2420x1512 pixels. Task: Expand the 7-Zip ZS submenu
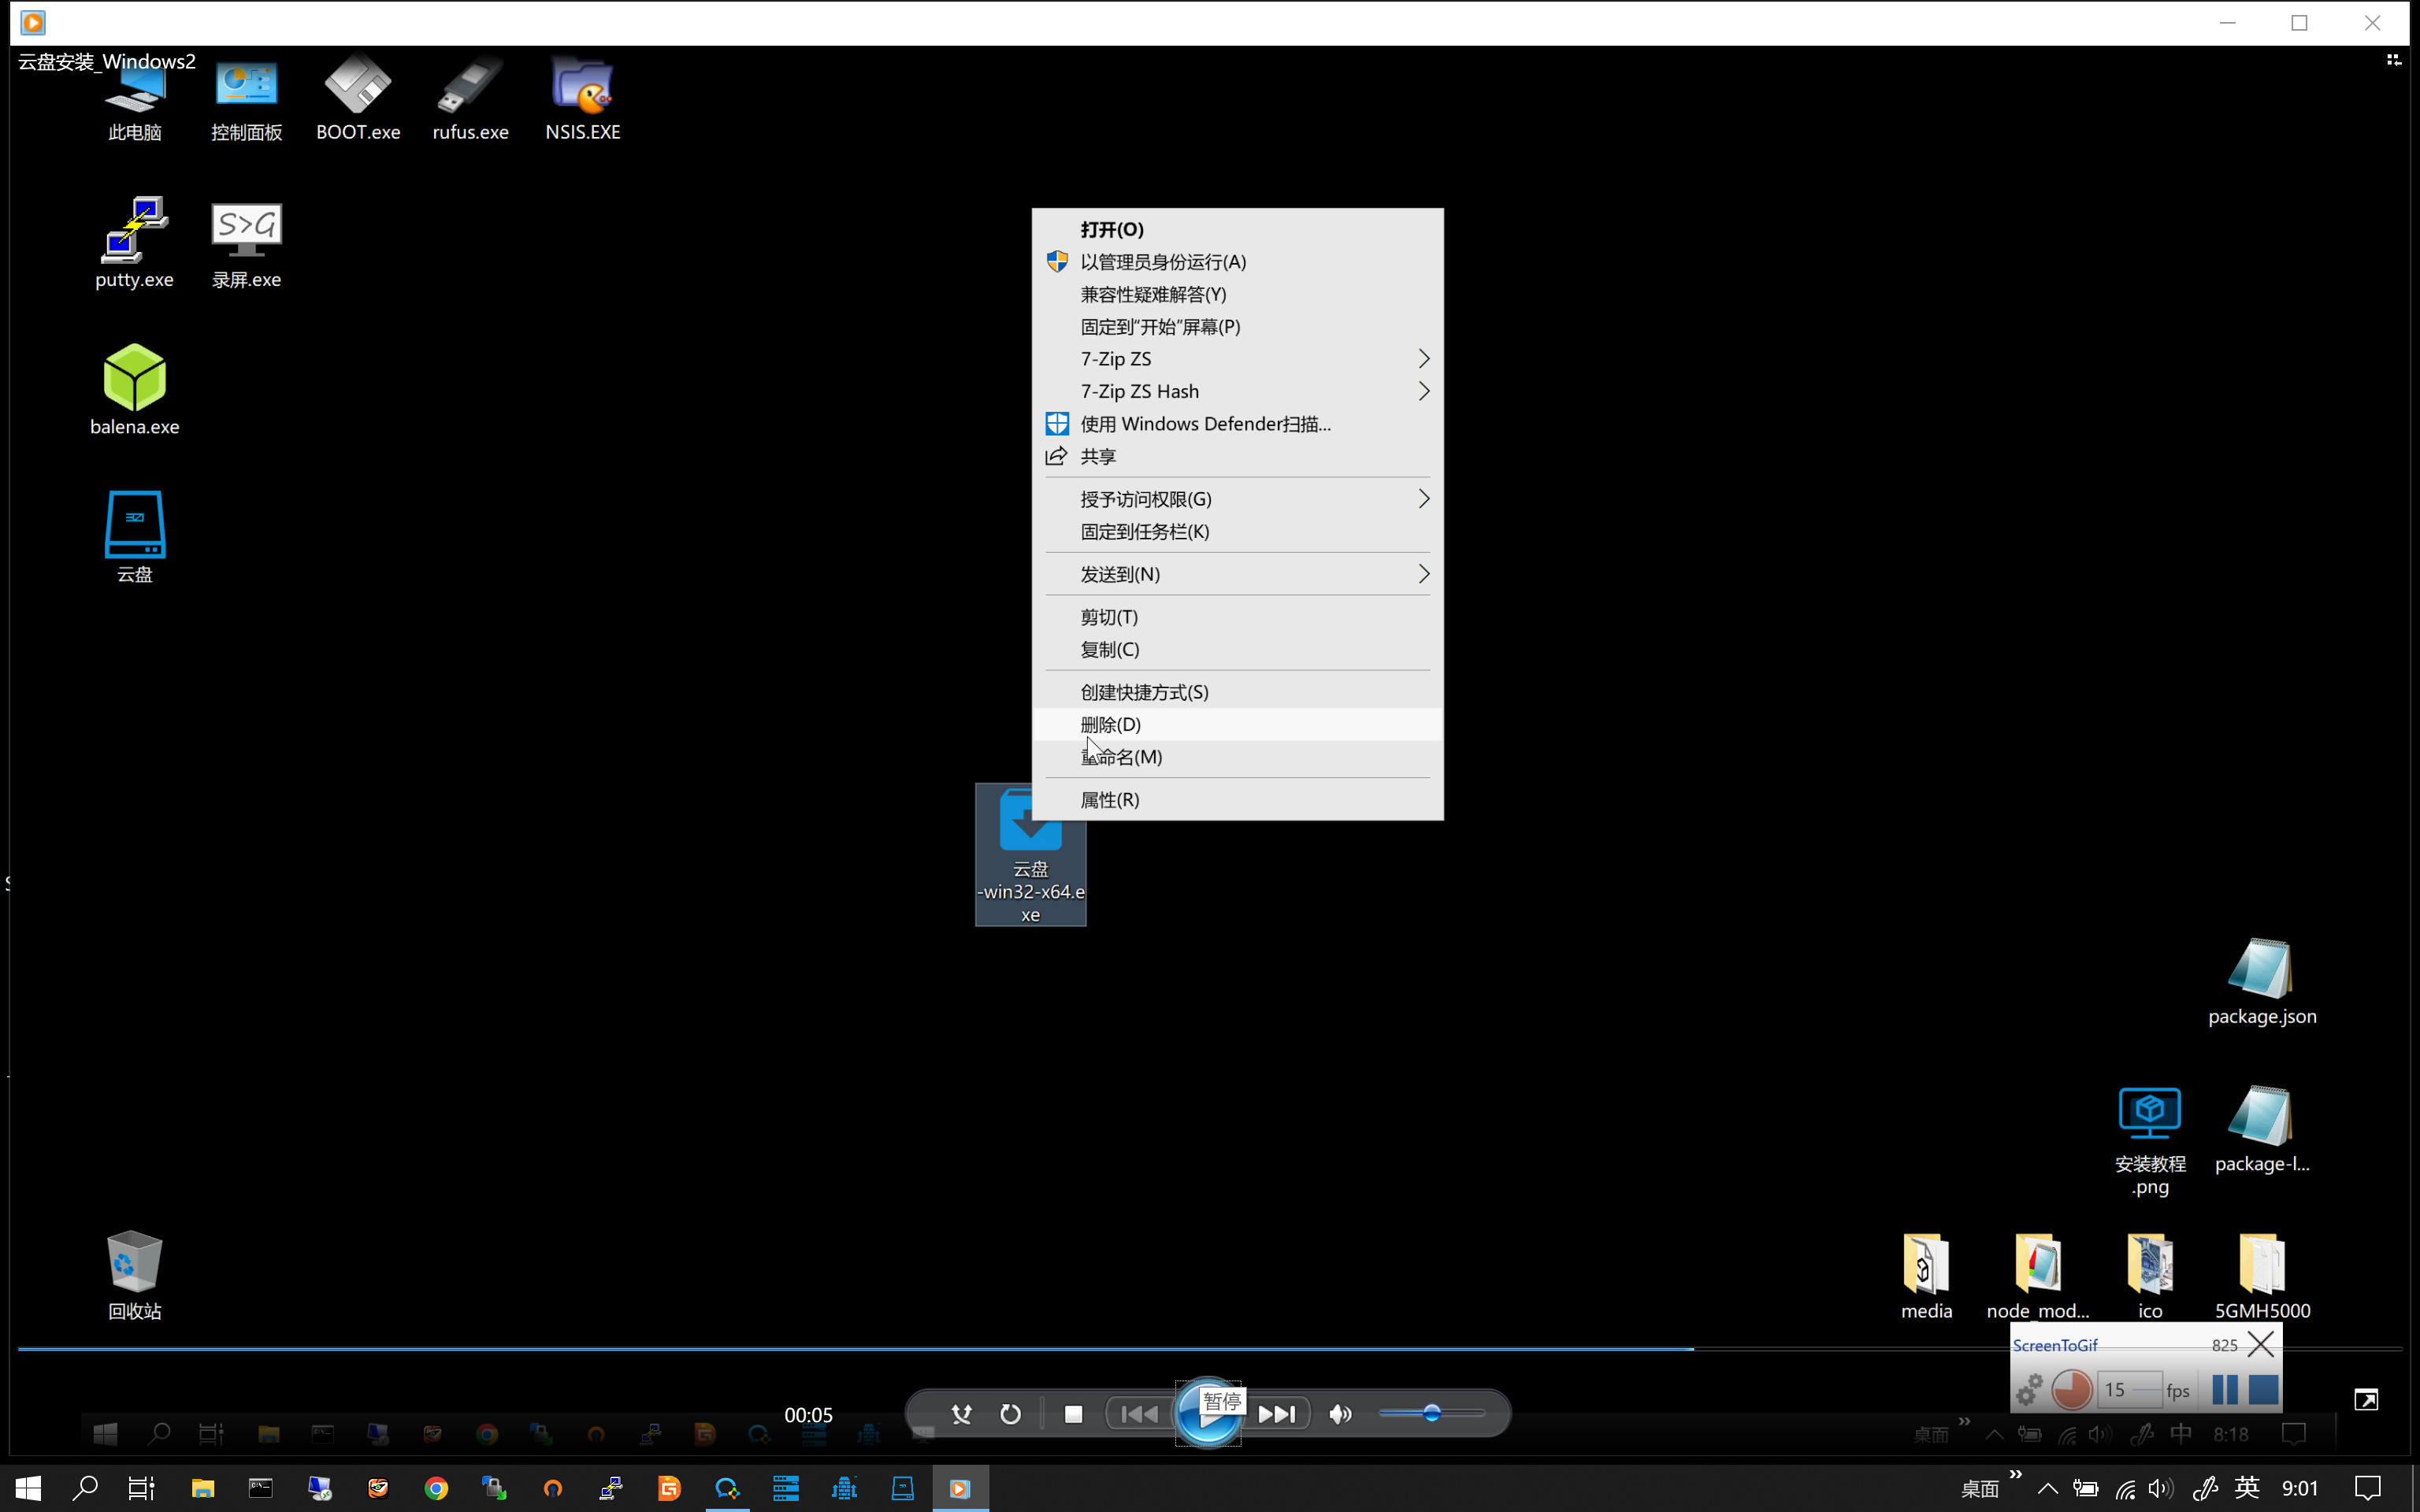[x=1237, y=359]
